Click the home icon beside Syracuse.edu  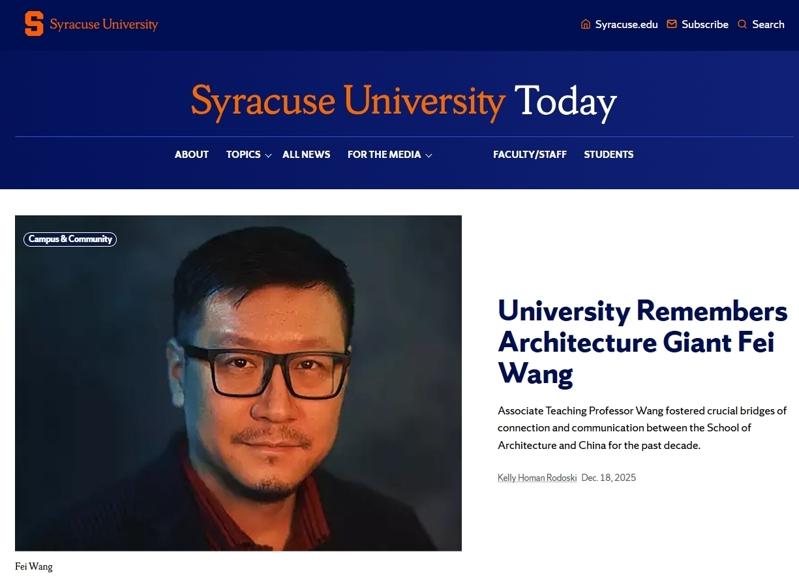586,24
